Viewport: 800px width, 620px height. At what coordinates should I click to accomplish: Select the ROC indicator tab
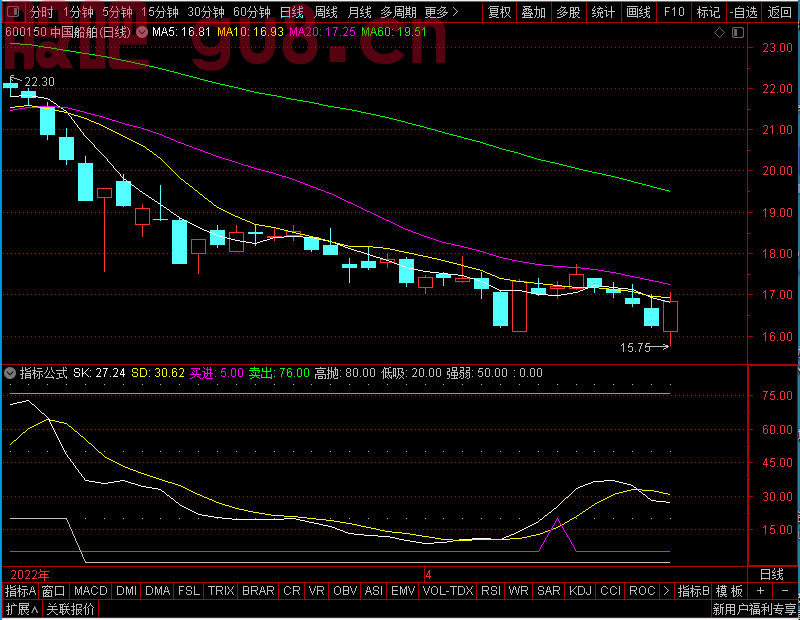tap(642, 591)
